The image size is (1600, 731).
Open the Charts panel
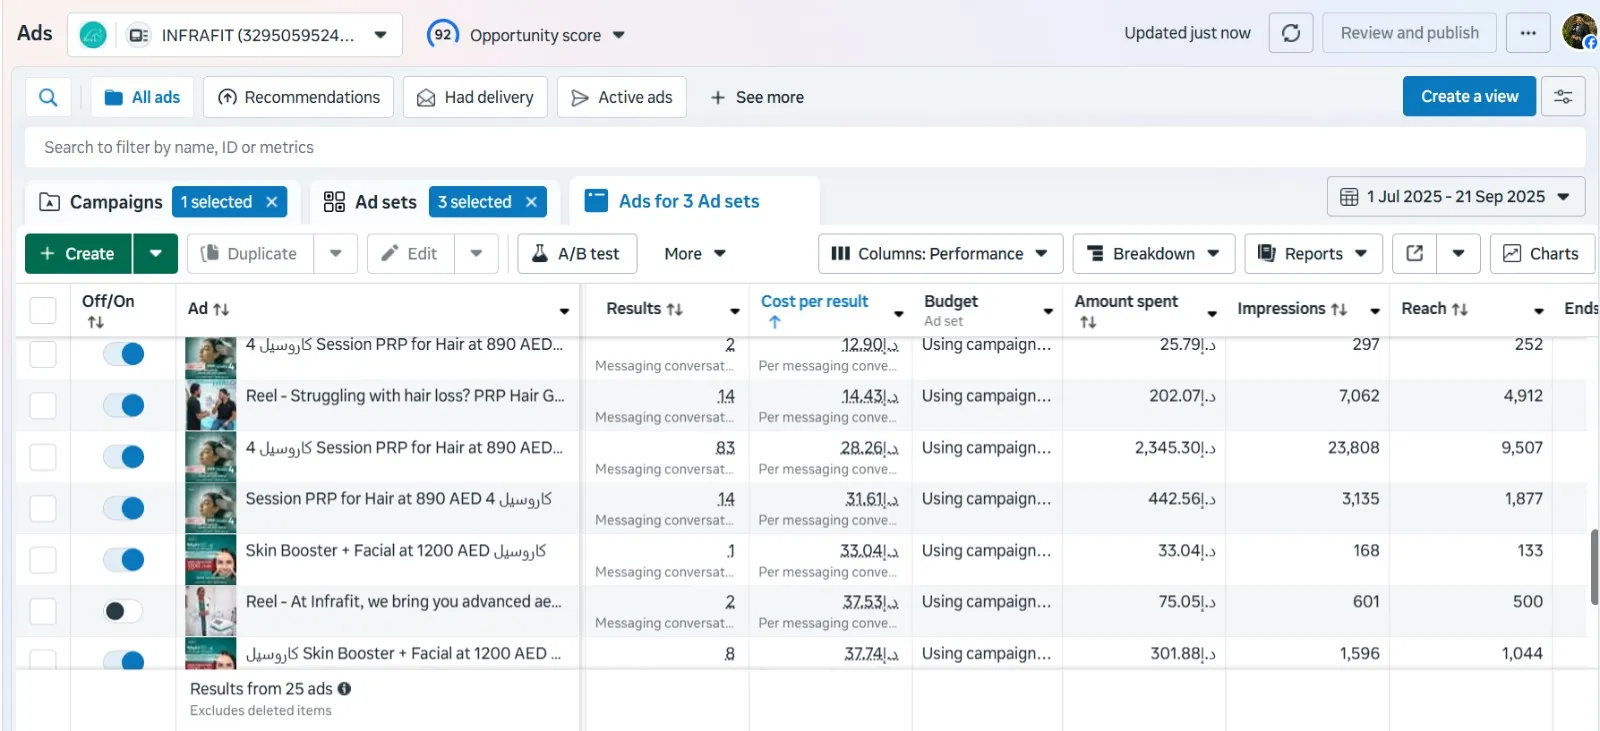click(x=1541, y=254)
